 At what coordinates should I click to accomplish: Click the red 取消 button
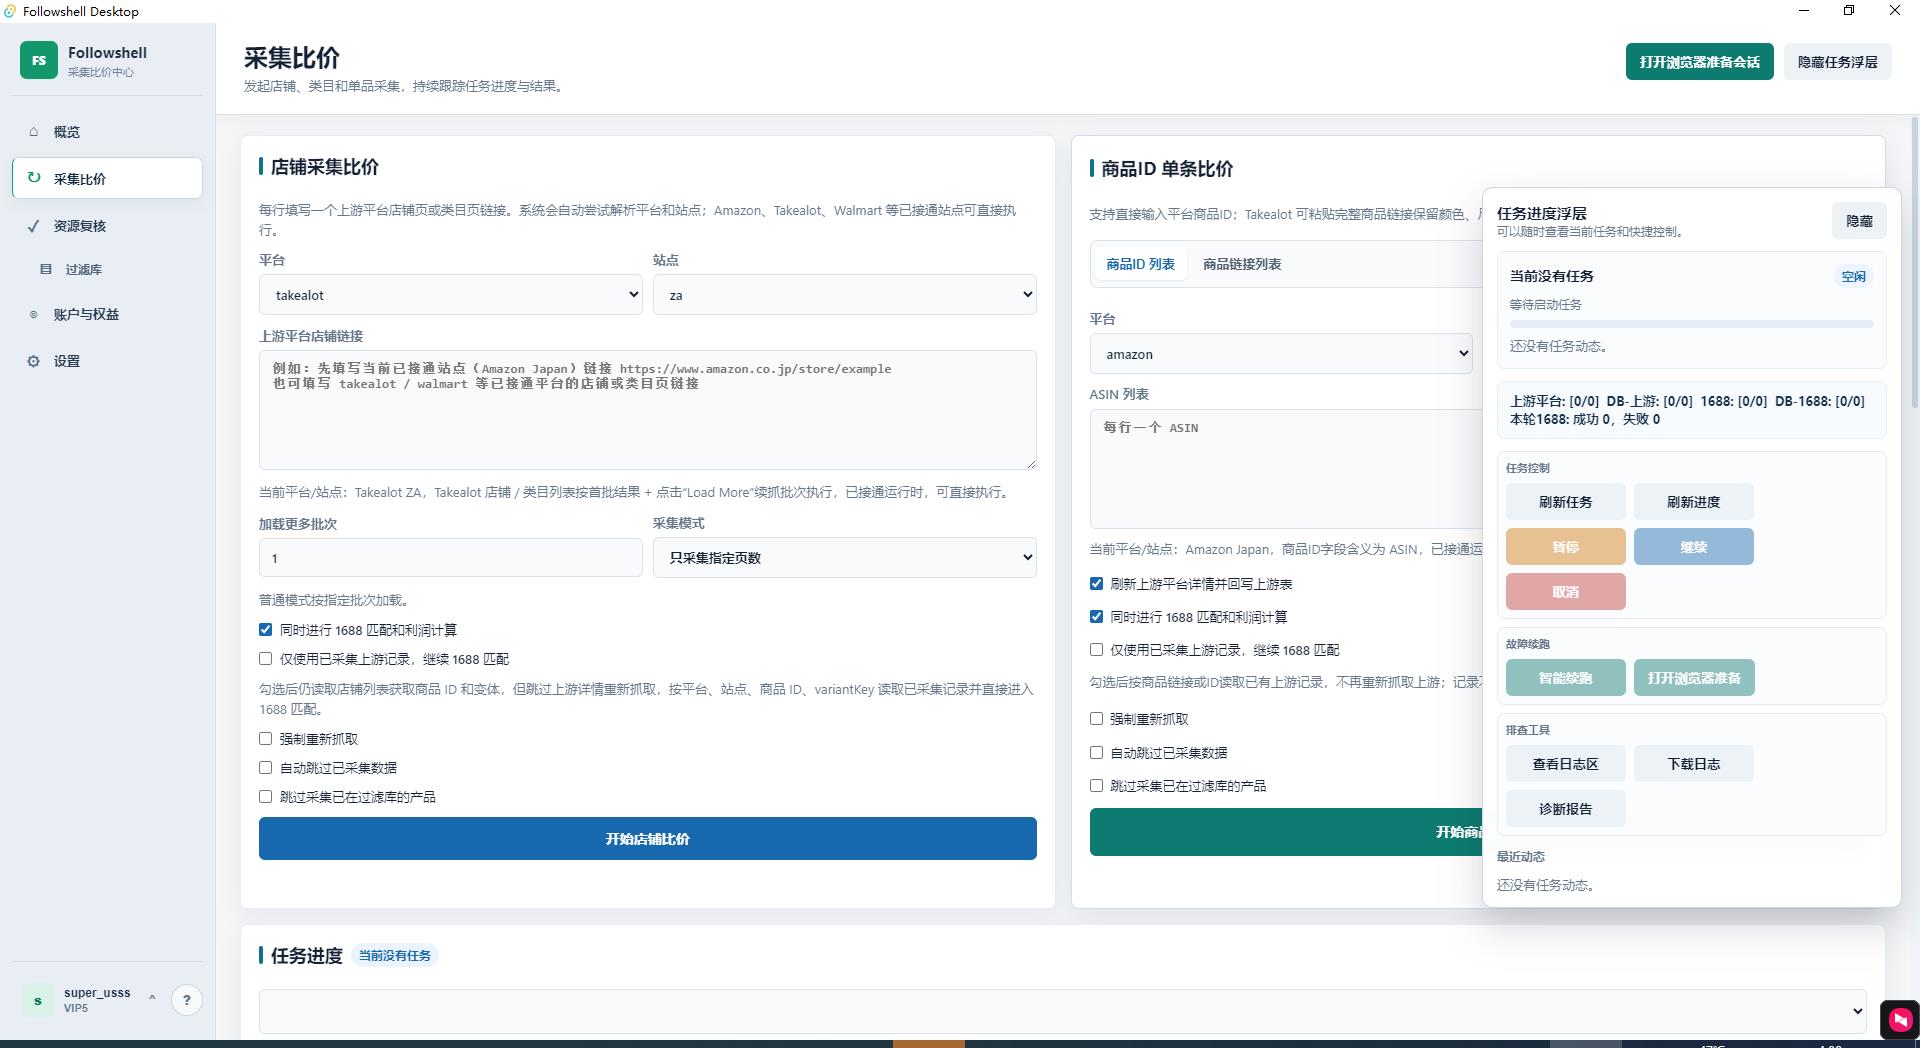tap(1565, 592)
